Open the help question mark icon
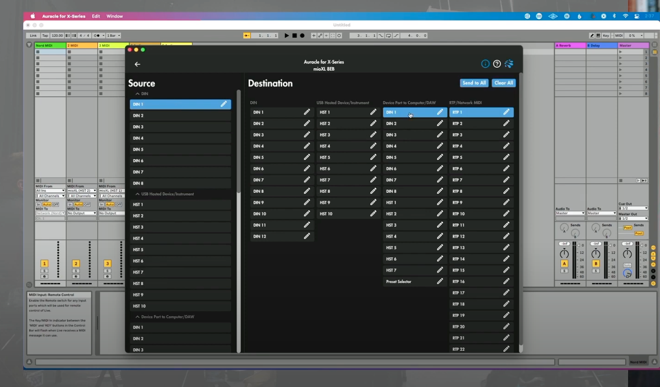The image size is (660, 387). (497, 64)
